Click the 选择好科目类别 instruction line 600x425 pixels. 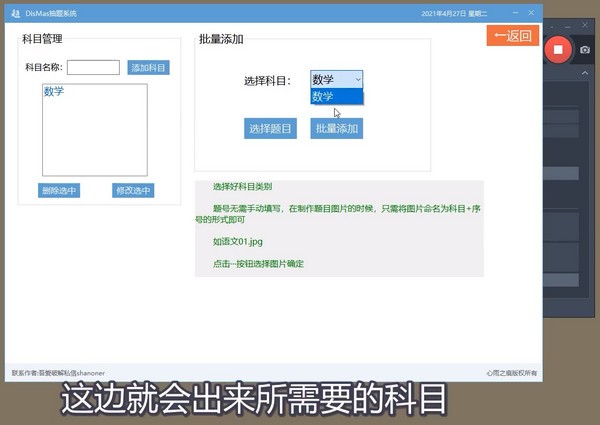pyautogui.click(x=243, y=187)
